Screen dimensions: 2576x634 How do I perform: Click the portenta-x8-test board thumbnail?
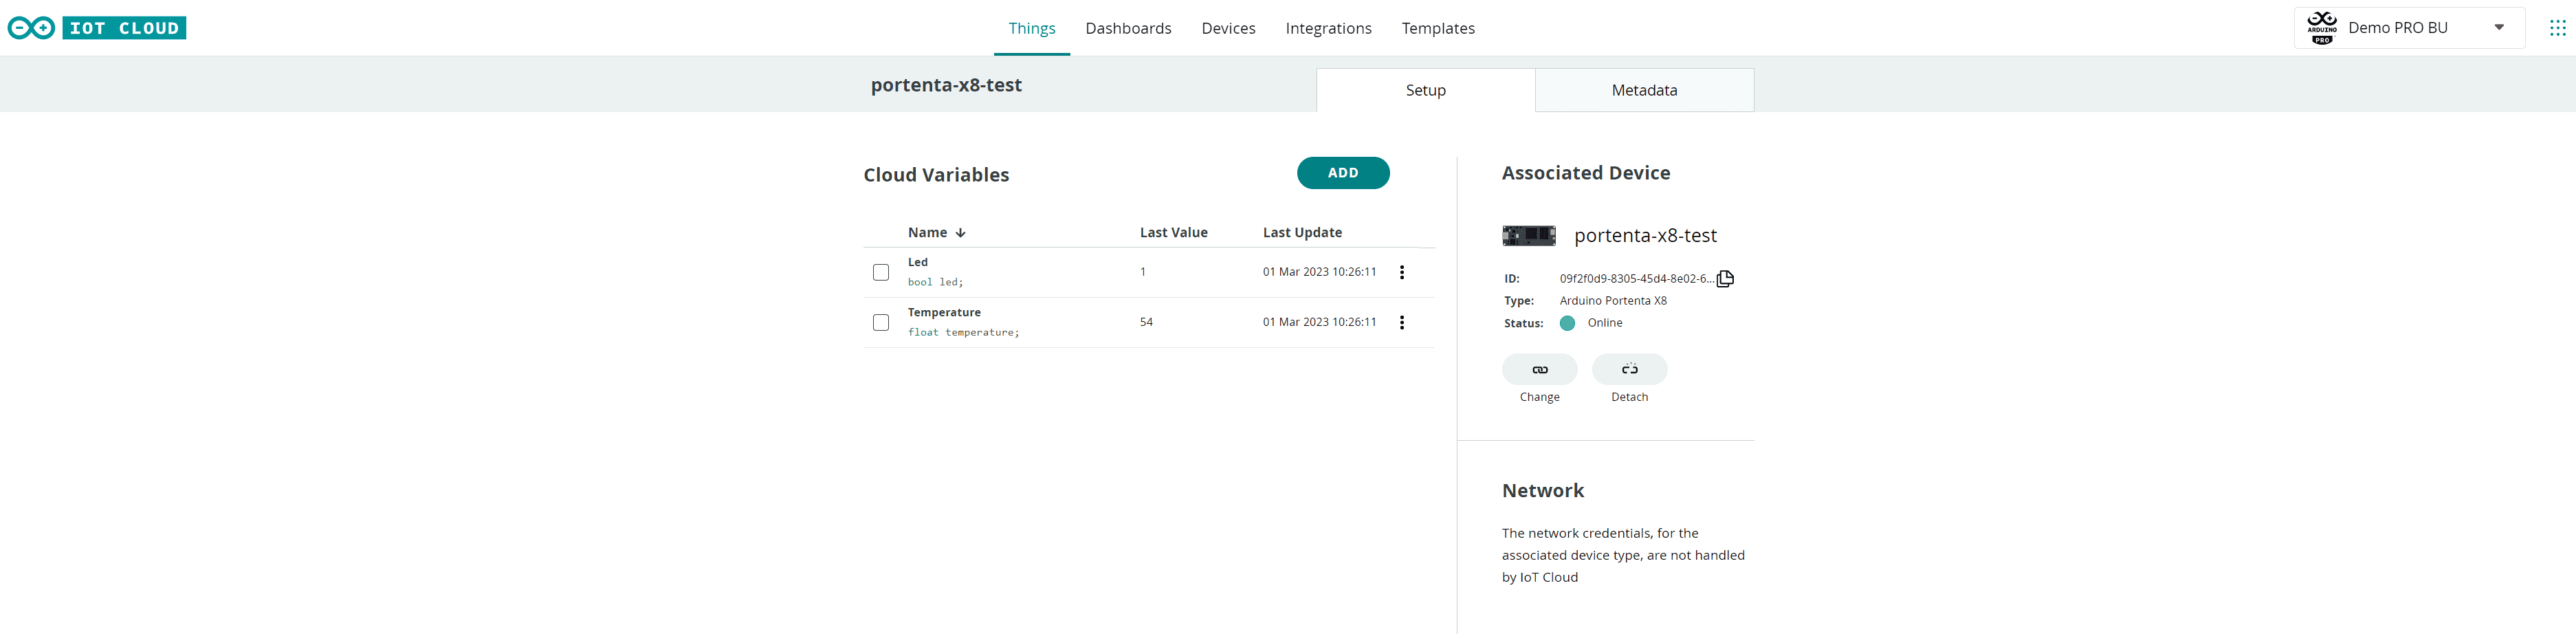coord(1528,236)
